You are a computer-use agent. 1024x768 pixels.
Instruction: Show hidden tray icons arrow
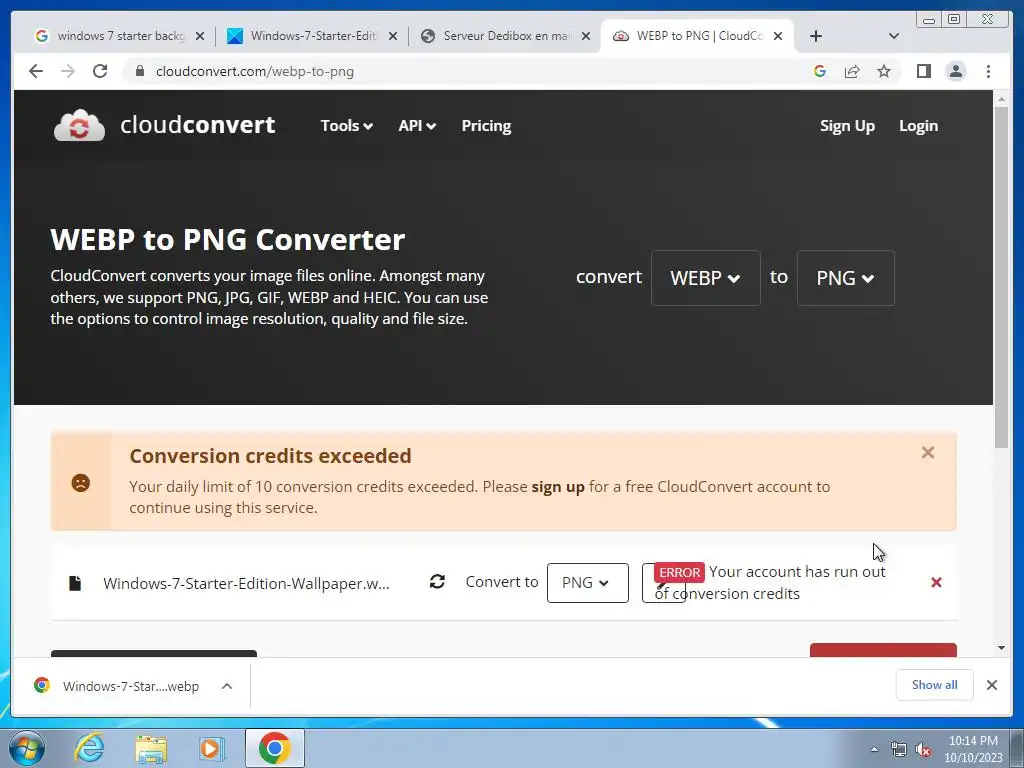874,750
